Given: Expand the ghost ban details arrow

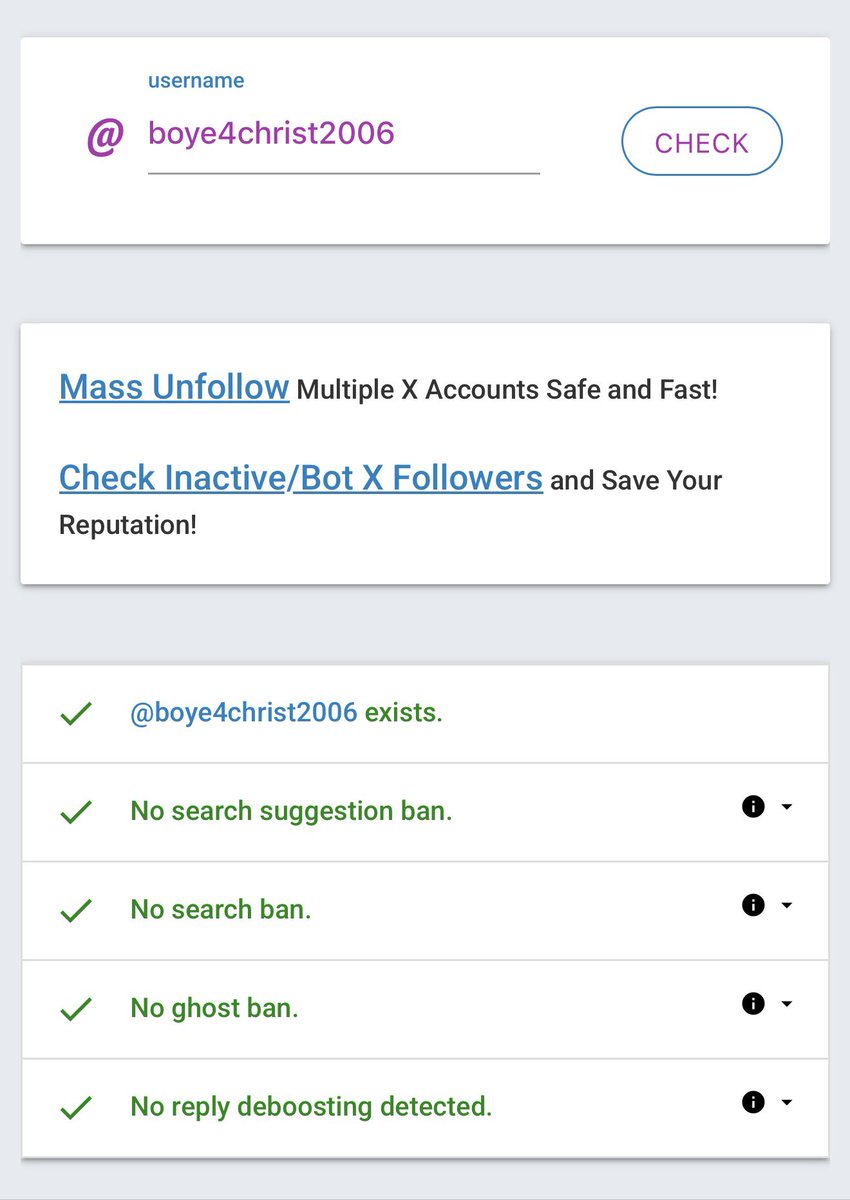Looking at the screenshot, I should [x=786, y=1004].
